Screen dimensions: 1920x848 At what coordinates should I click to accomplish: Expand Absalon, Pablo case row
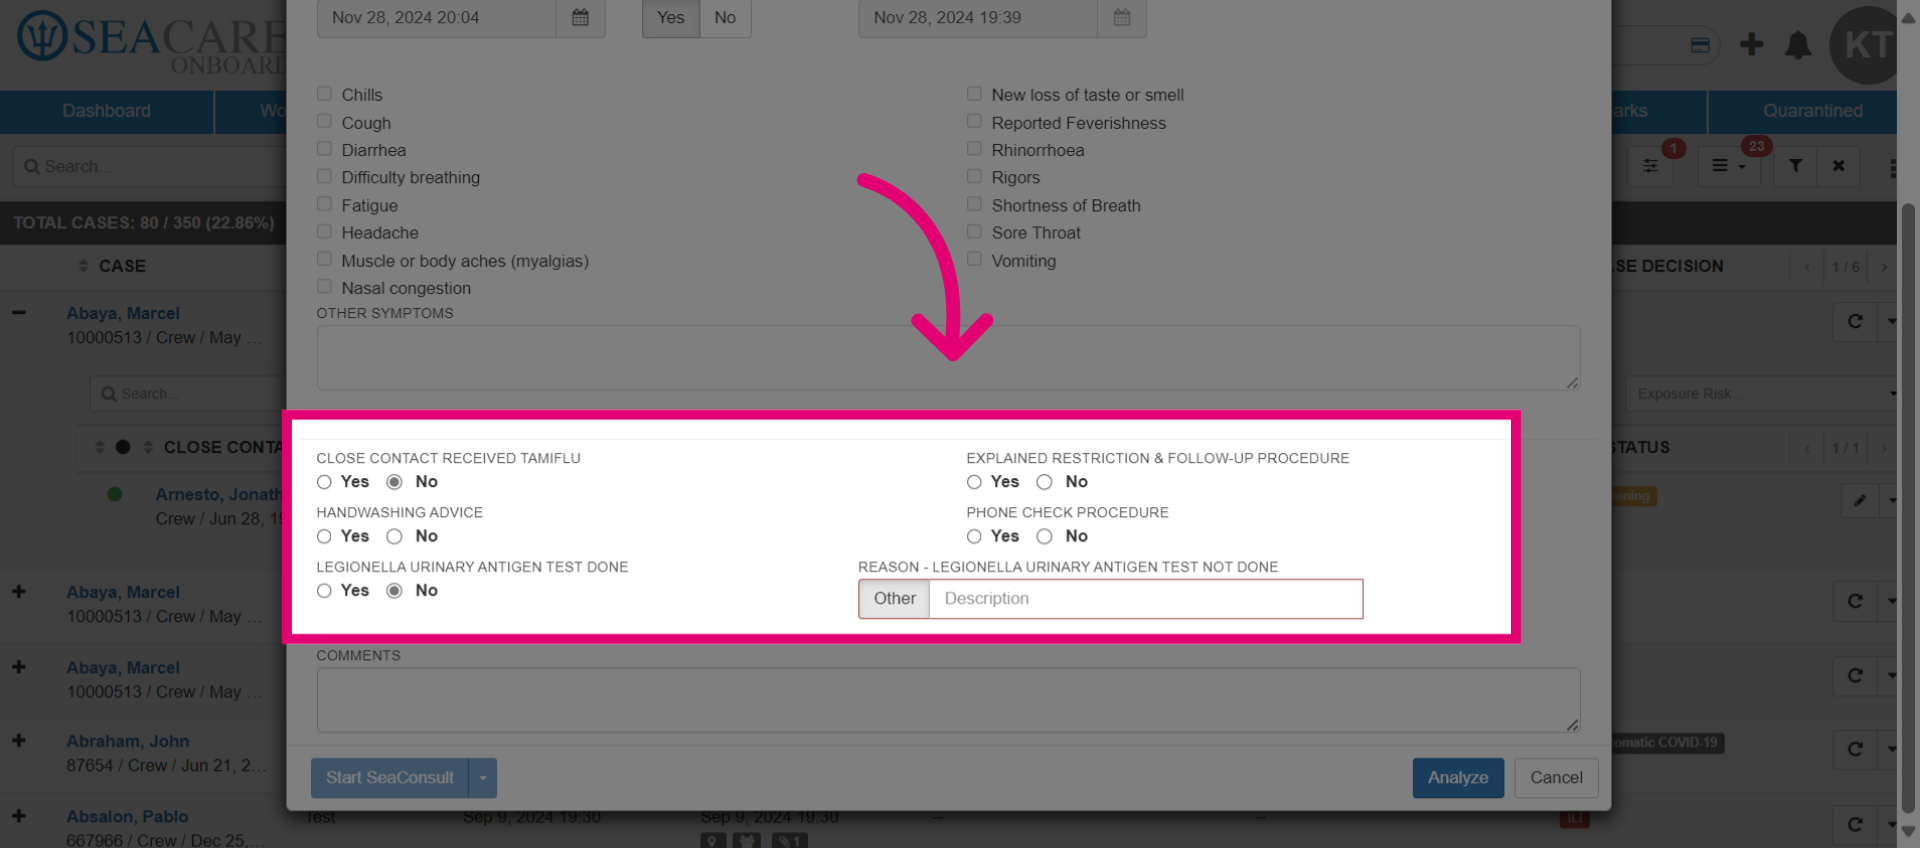19,816
